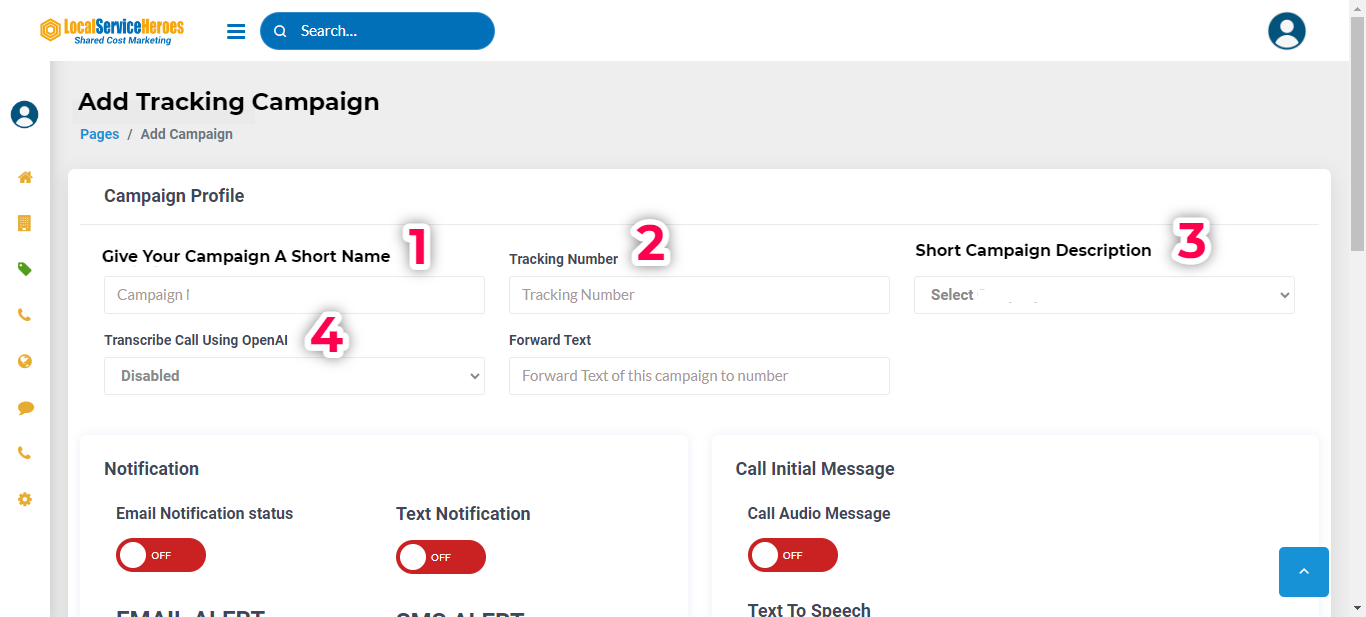Click the phone icon directly below the tag
Image resolution: width=1366 pixels, height=617 pixels.
pos(25,315)
